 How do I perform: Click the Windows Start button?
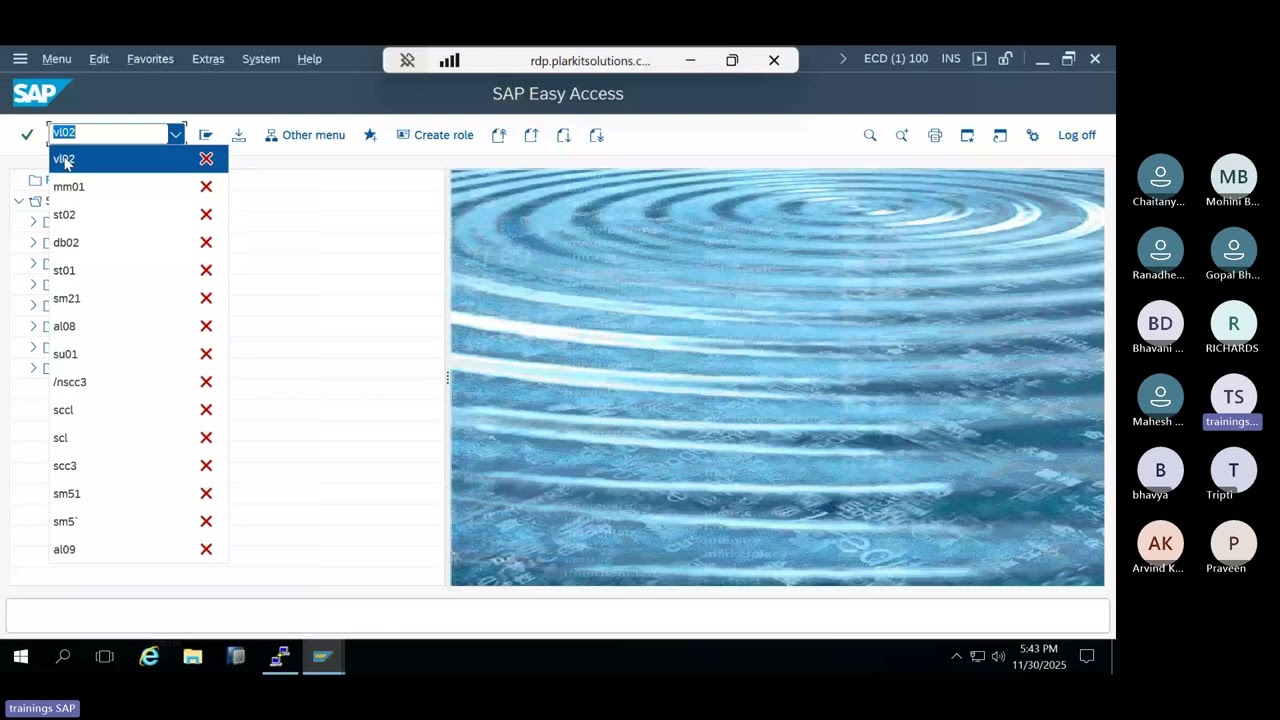coord(20,657)
